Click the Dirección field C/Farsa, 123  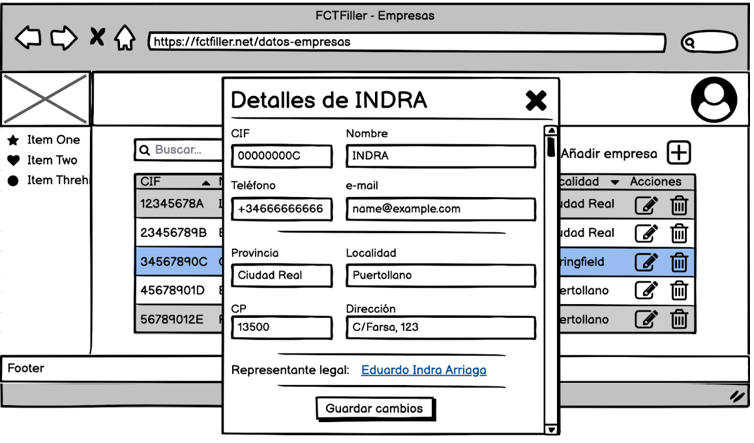(440, 327)
